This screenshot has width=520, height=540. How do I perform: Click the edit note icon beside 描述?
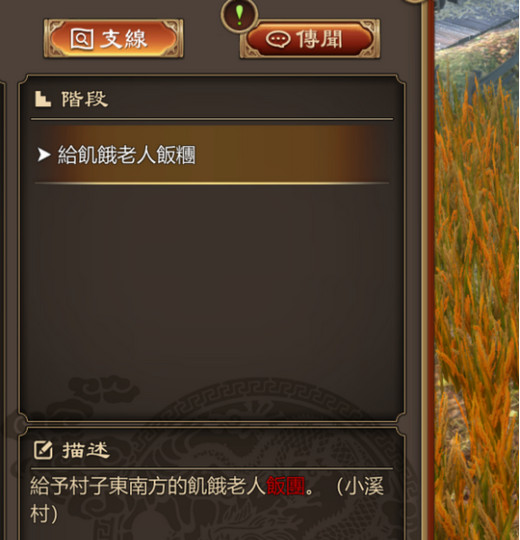[x=43, y=450]
